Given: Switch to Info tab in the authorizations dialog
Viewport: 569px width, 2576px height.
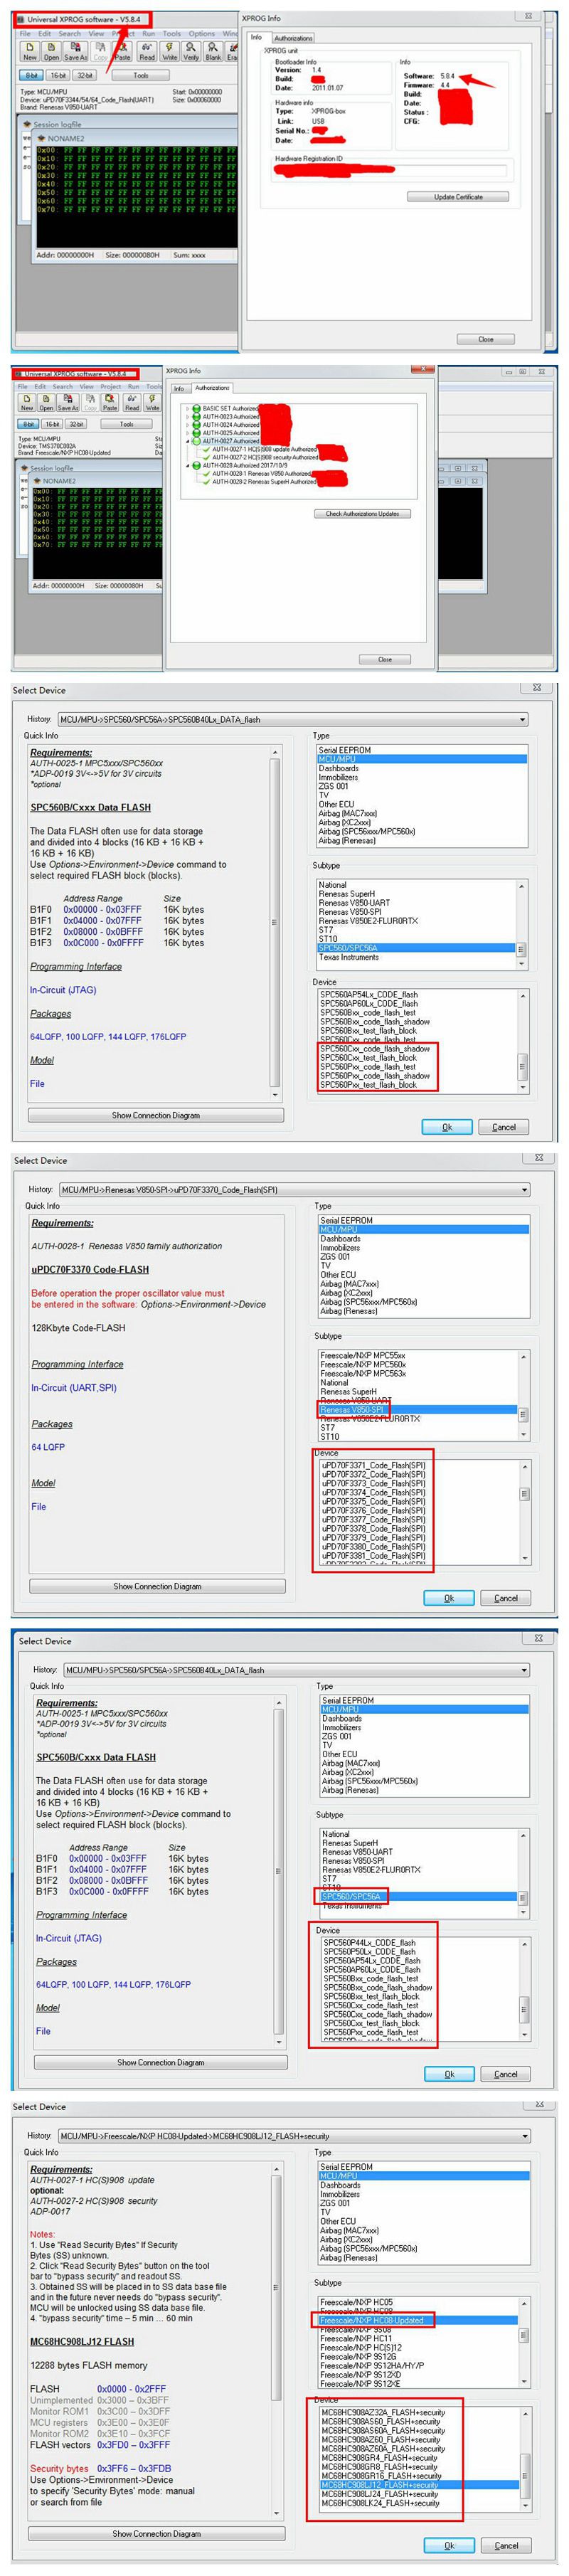Looking at the screenshot, I should (179, 388).
